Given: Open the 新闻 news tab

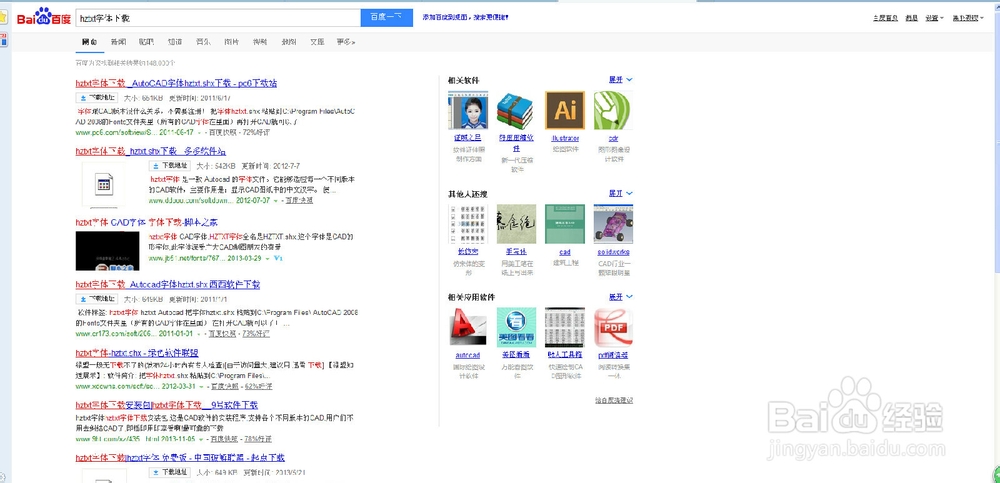Looking at the screenshot, I should 118,42.
